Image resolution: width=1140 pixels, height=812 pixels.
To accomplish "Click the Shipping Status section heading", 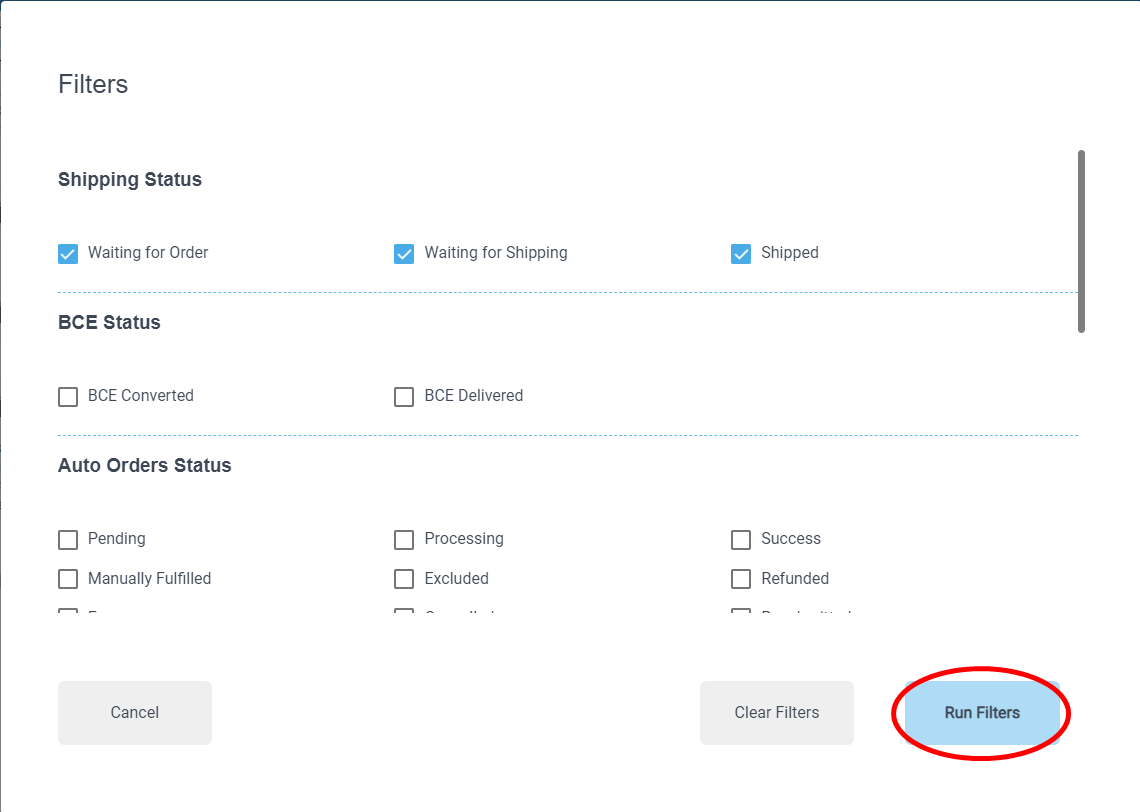I will 130,180.
